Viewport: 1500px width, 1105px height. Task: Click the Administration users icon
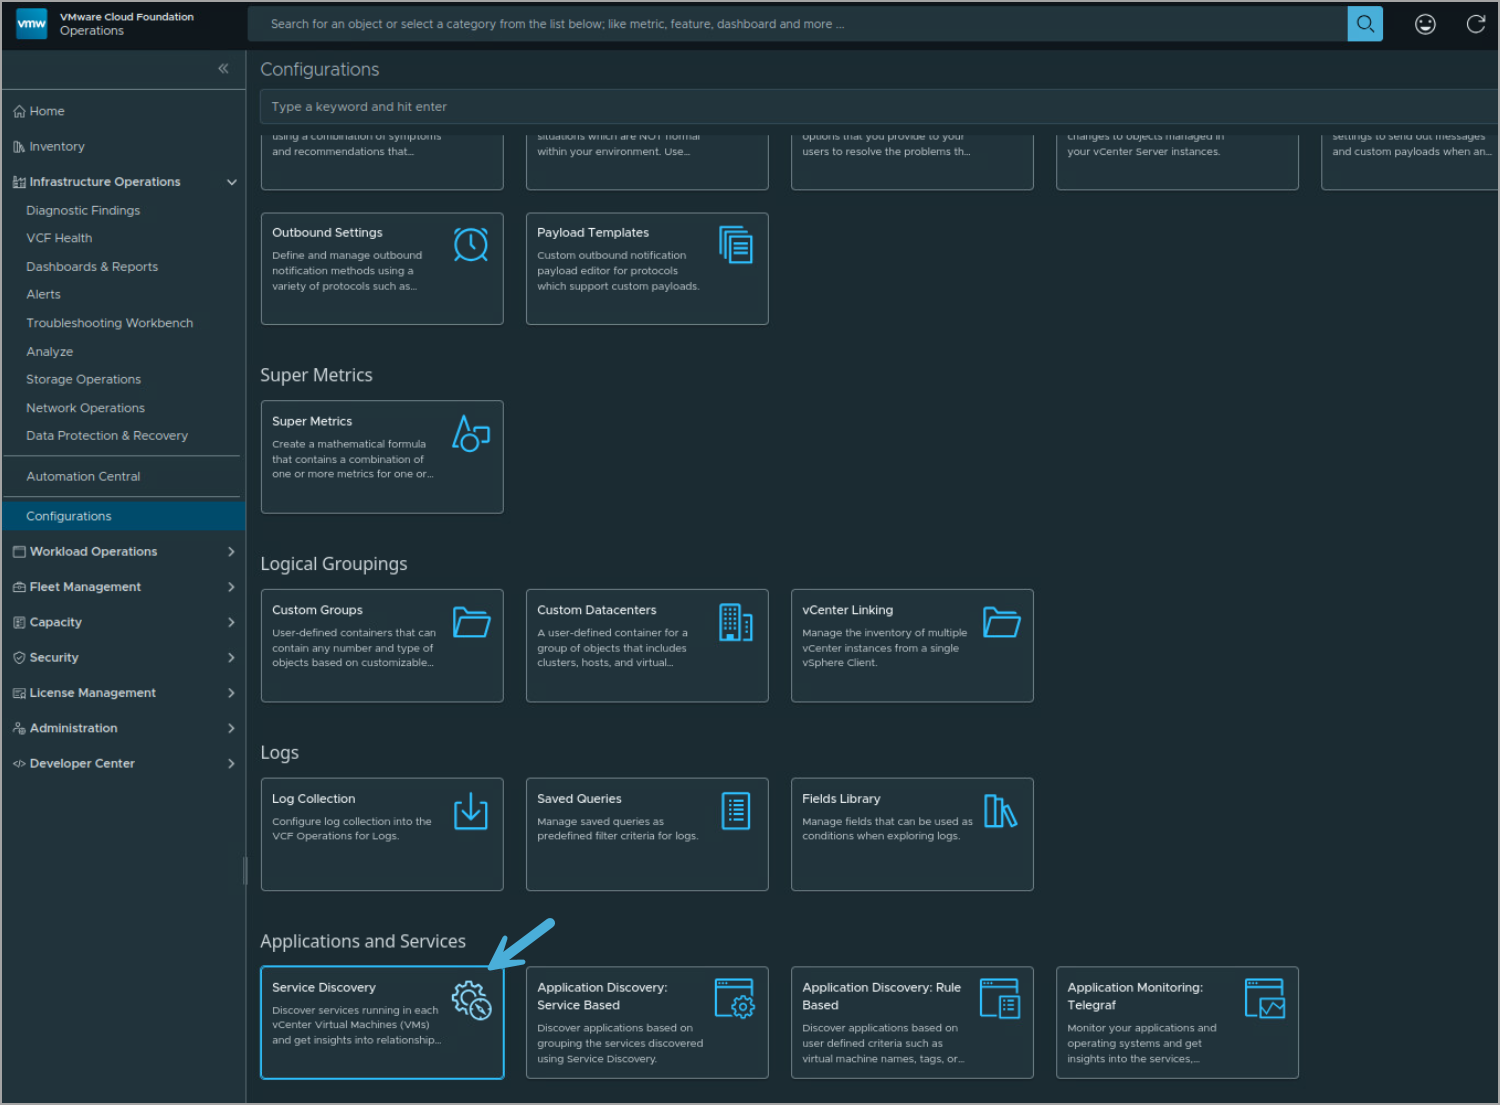(x=19, y=729)
